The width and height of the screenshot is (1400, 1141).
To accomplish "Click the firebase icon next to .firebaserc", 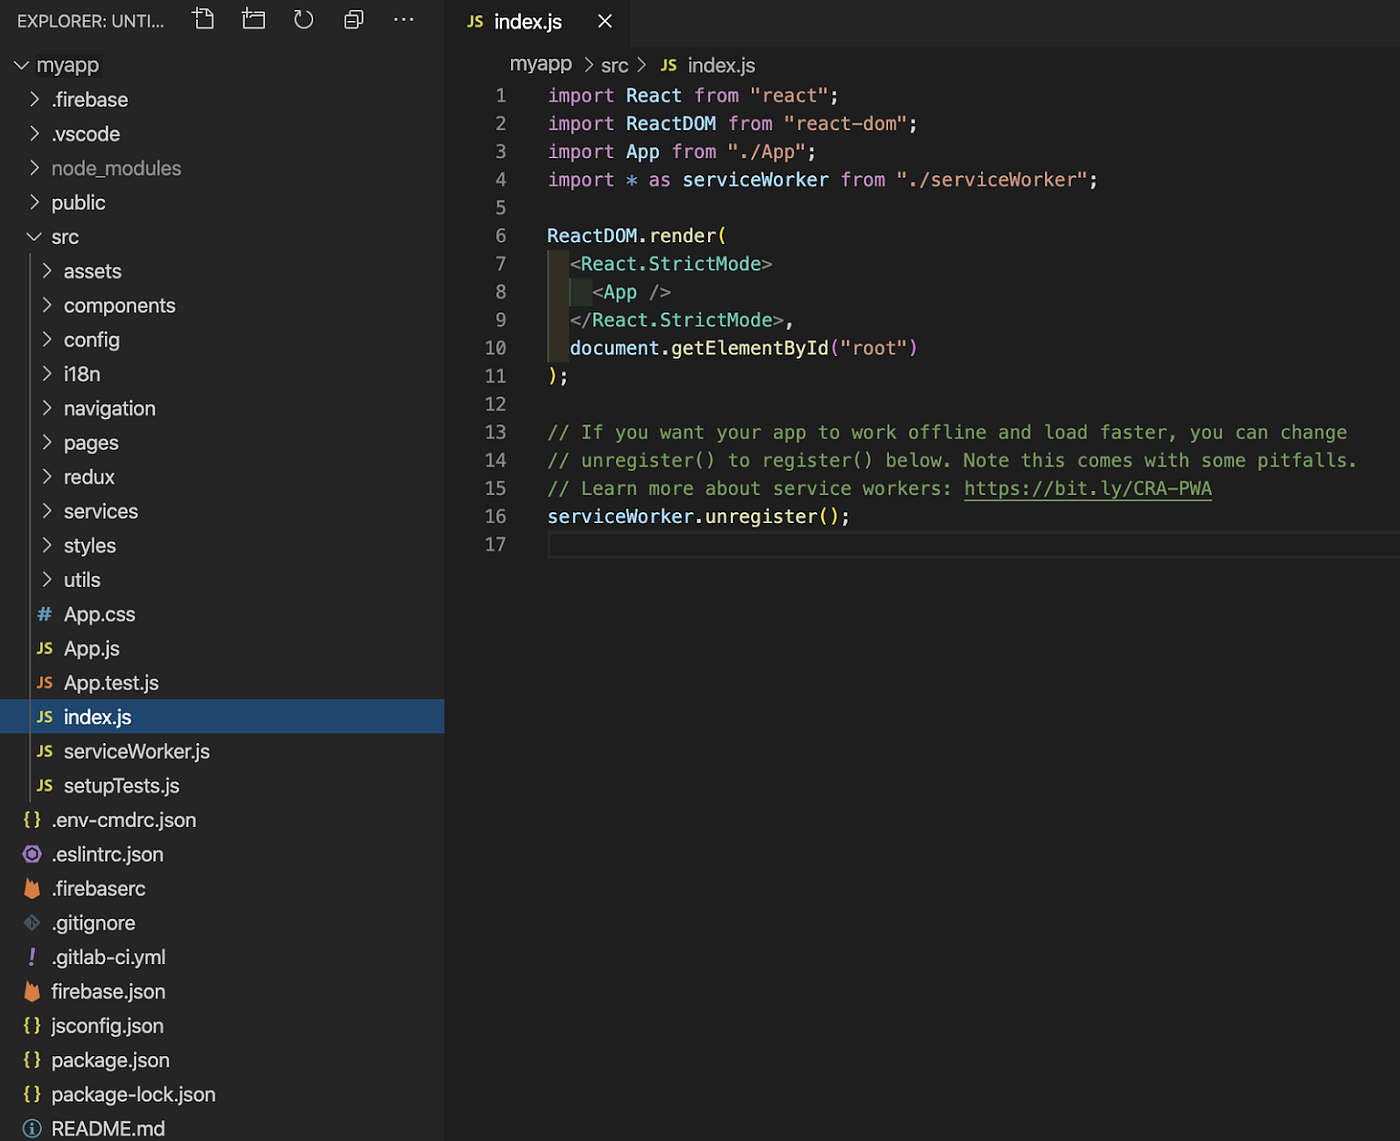I will click(31, 888).
